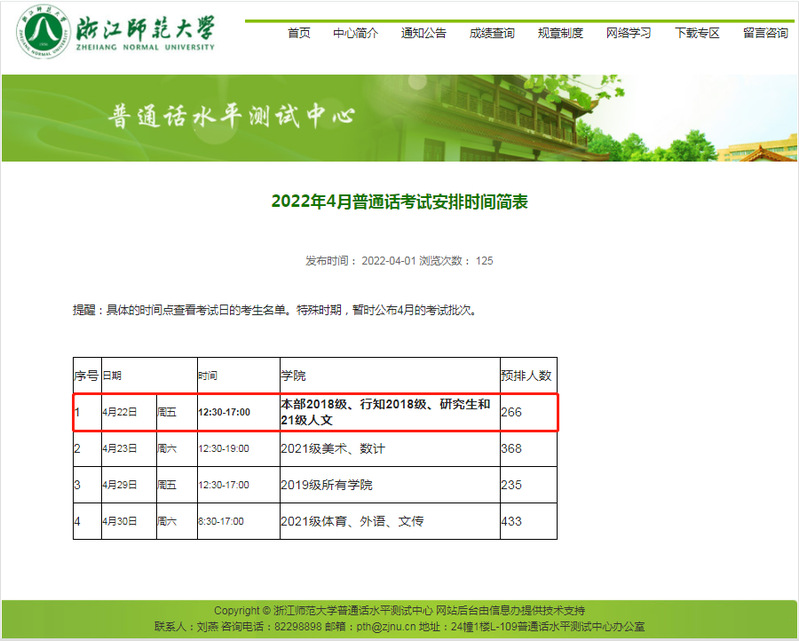Select the highlighted 本部2018级 row text
This screenshot has width=799, height=641.
tap(385, 412)
